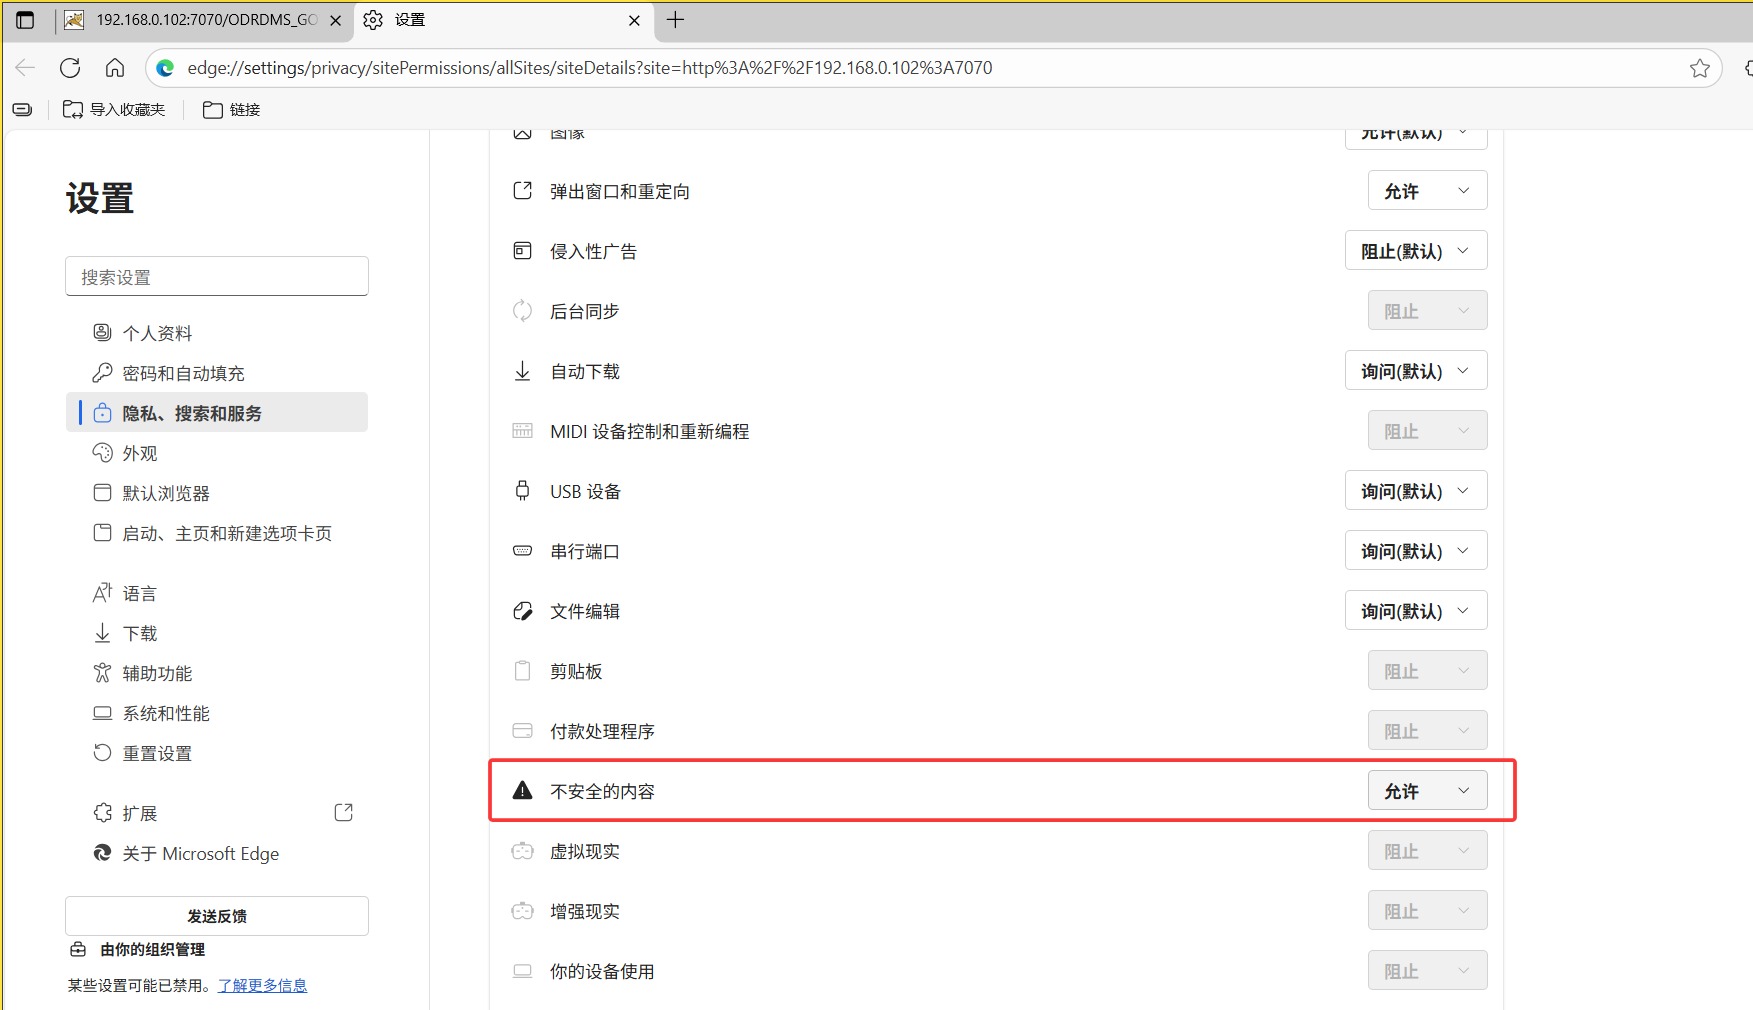The height and width of the screenshot is (1010, 1753).
Task: Open the 下载 settings section
Action: pos(139,632)
